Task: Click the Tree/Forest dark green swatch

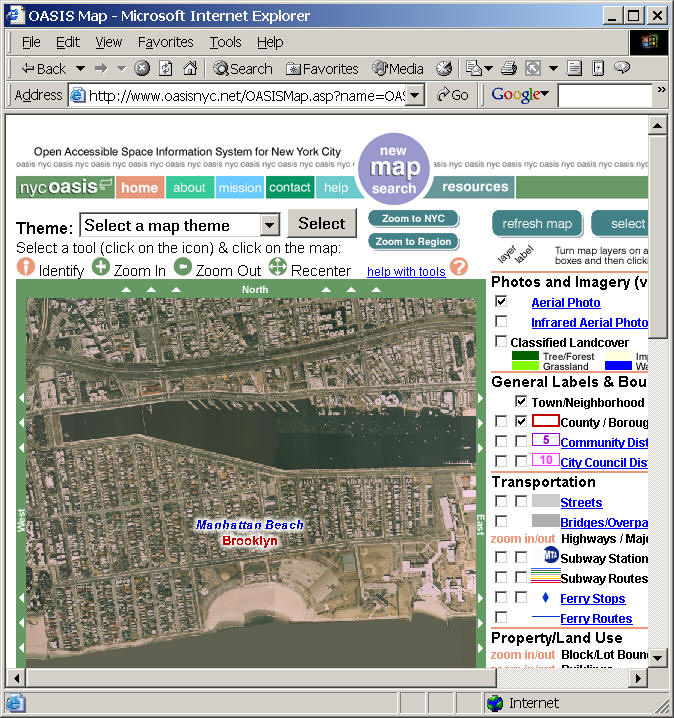Action: 525,356
